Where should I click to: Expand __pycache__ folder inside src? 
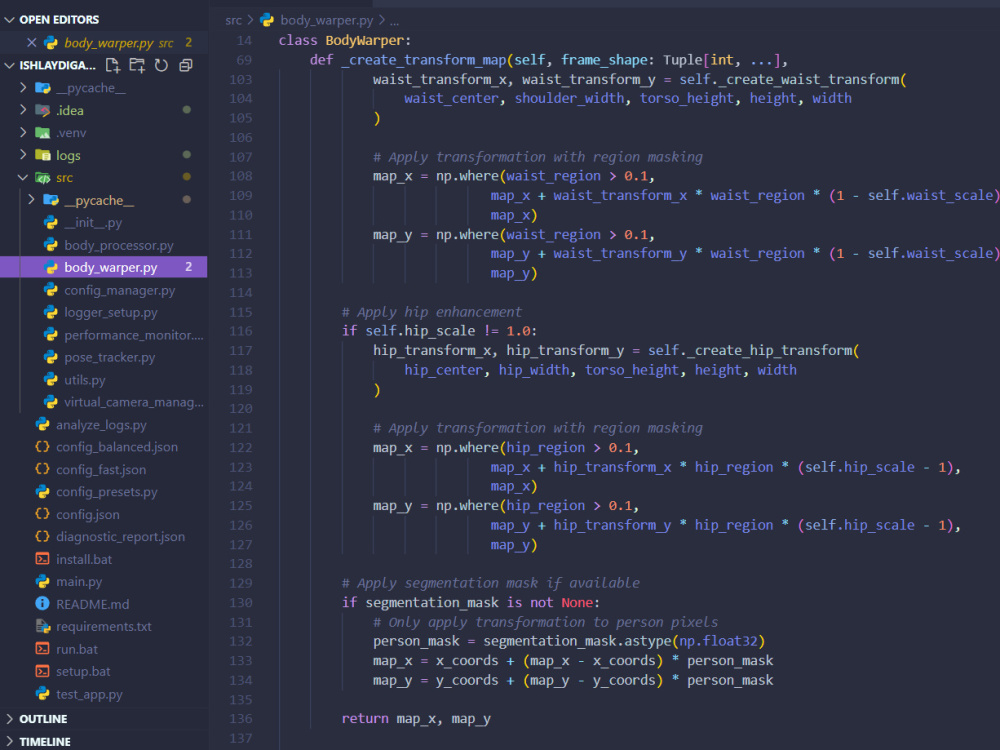31,200
